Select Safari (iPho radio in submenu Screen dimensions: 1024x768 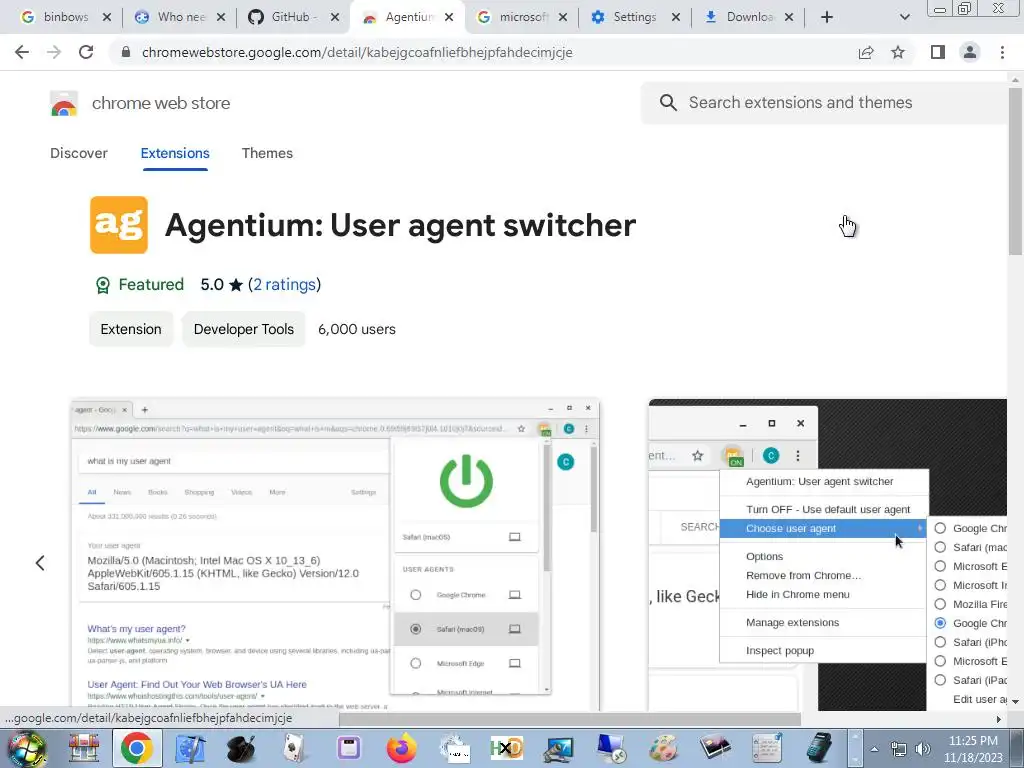pyautogui.click(x=940, y=642)
